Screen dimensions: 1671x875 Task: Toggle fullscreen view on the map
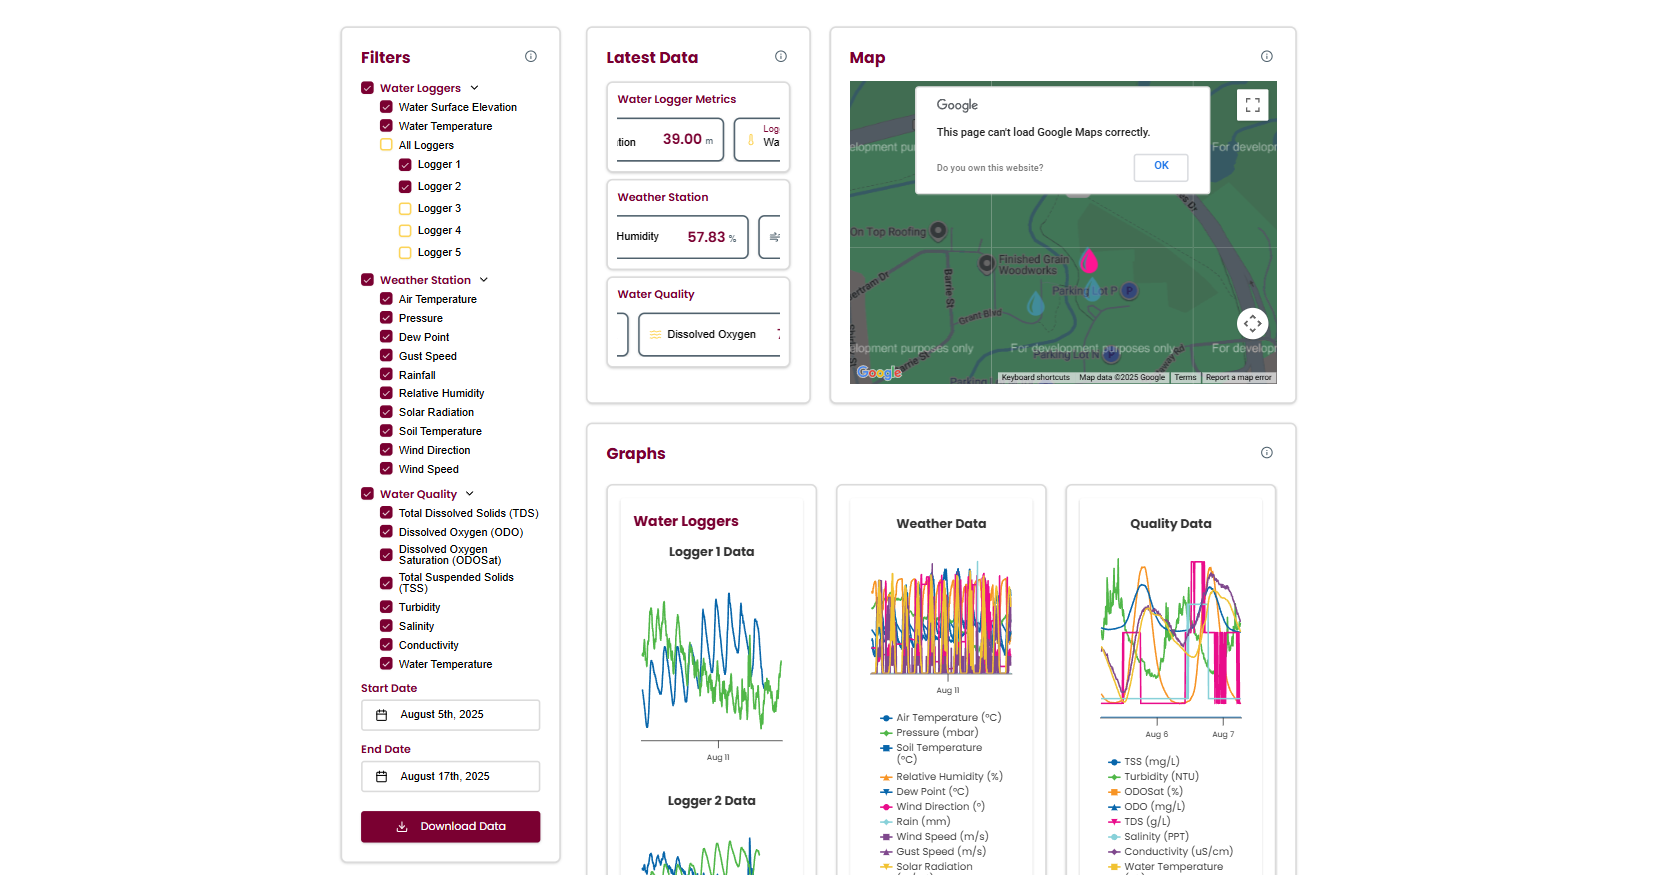(x=1252, y=105)
